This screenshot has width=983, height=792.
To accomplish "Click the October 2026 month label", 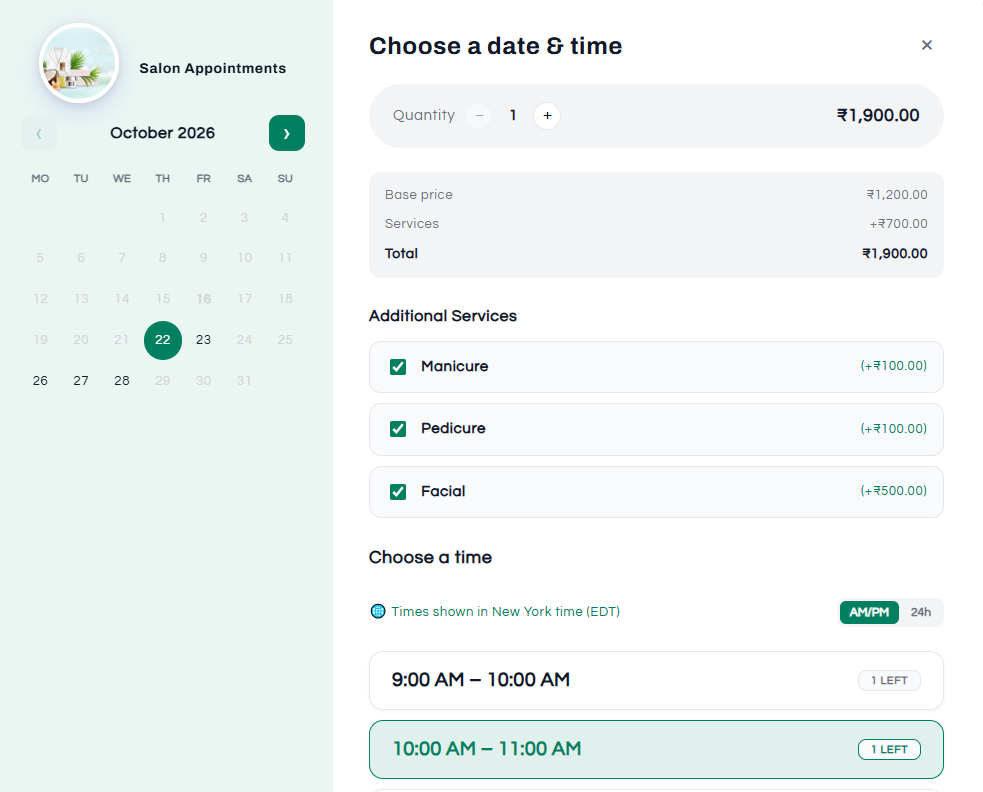I will (x=162, y=133).
